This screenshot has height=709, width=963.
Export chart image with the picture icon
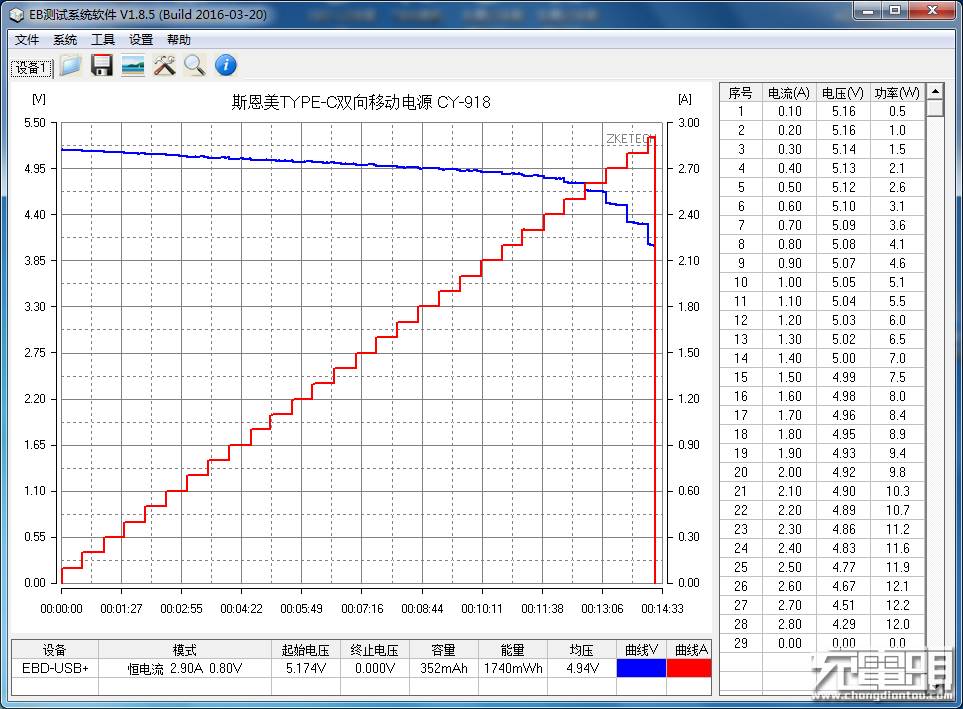[133, 65]
